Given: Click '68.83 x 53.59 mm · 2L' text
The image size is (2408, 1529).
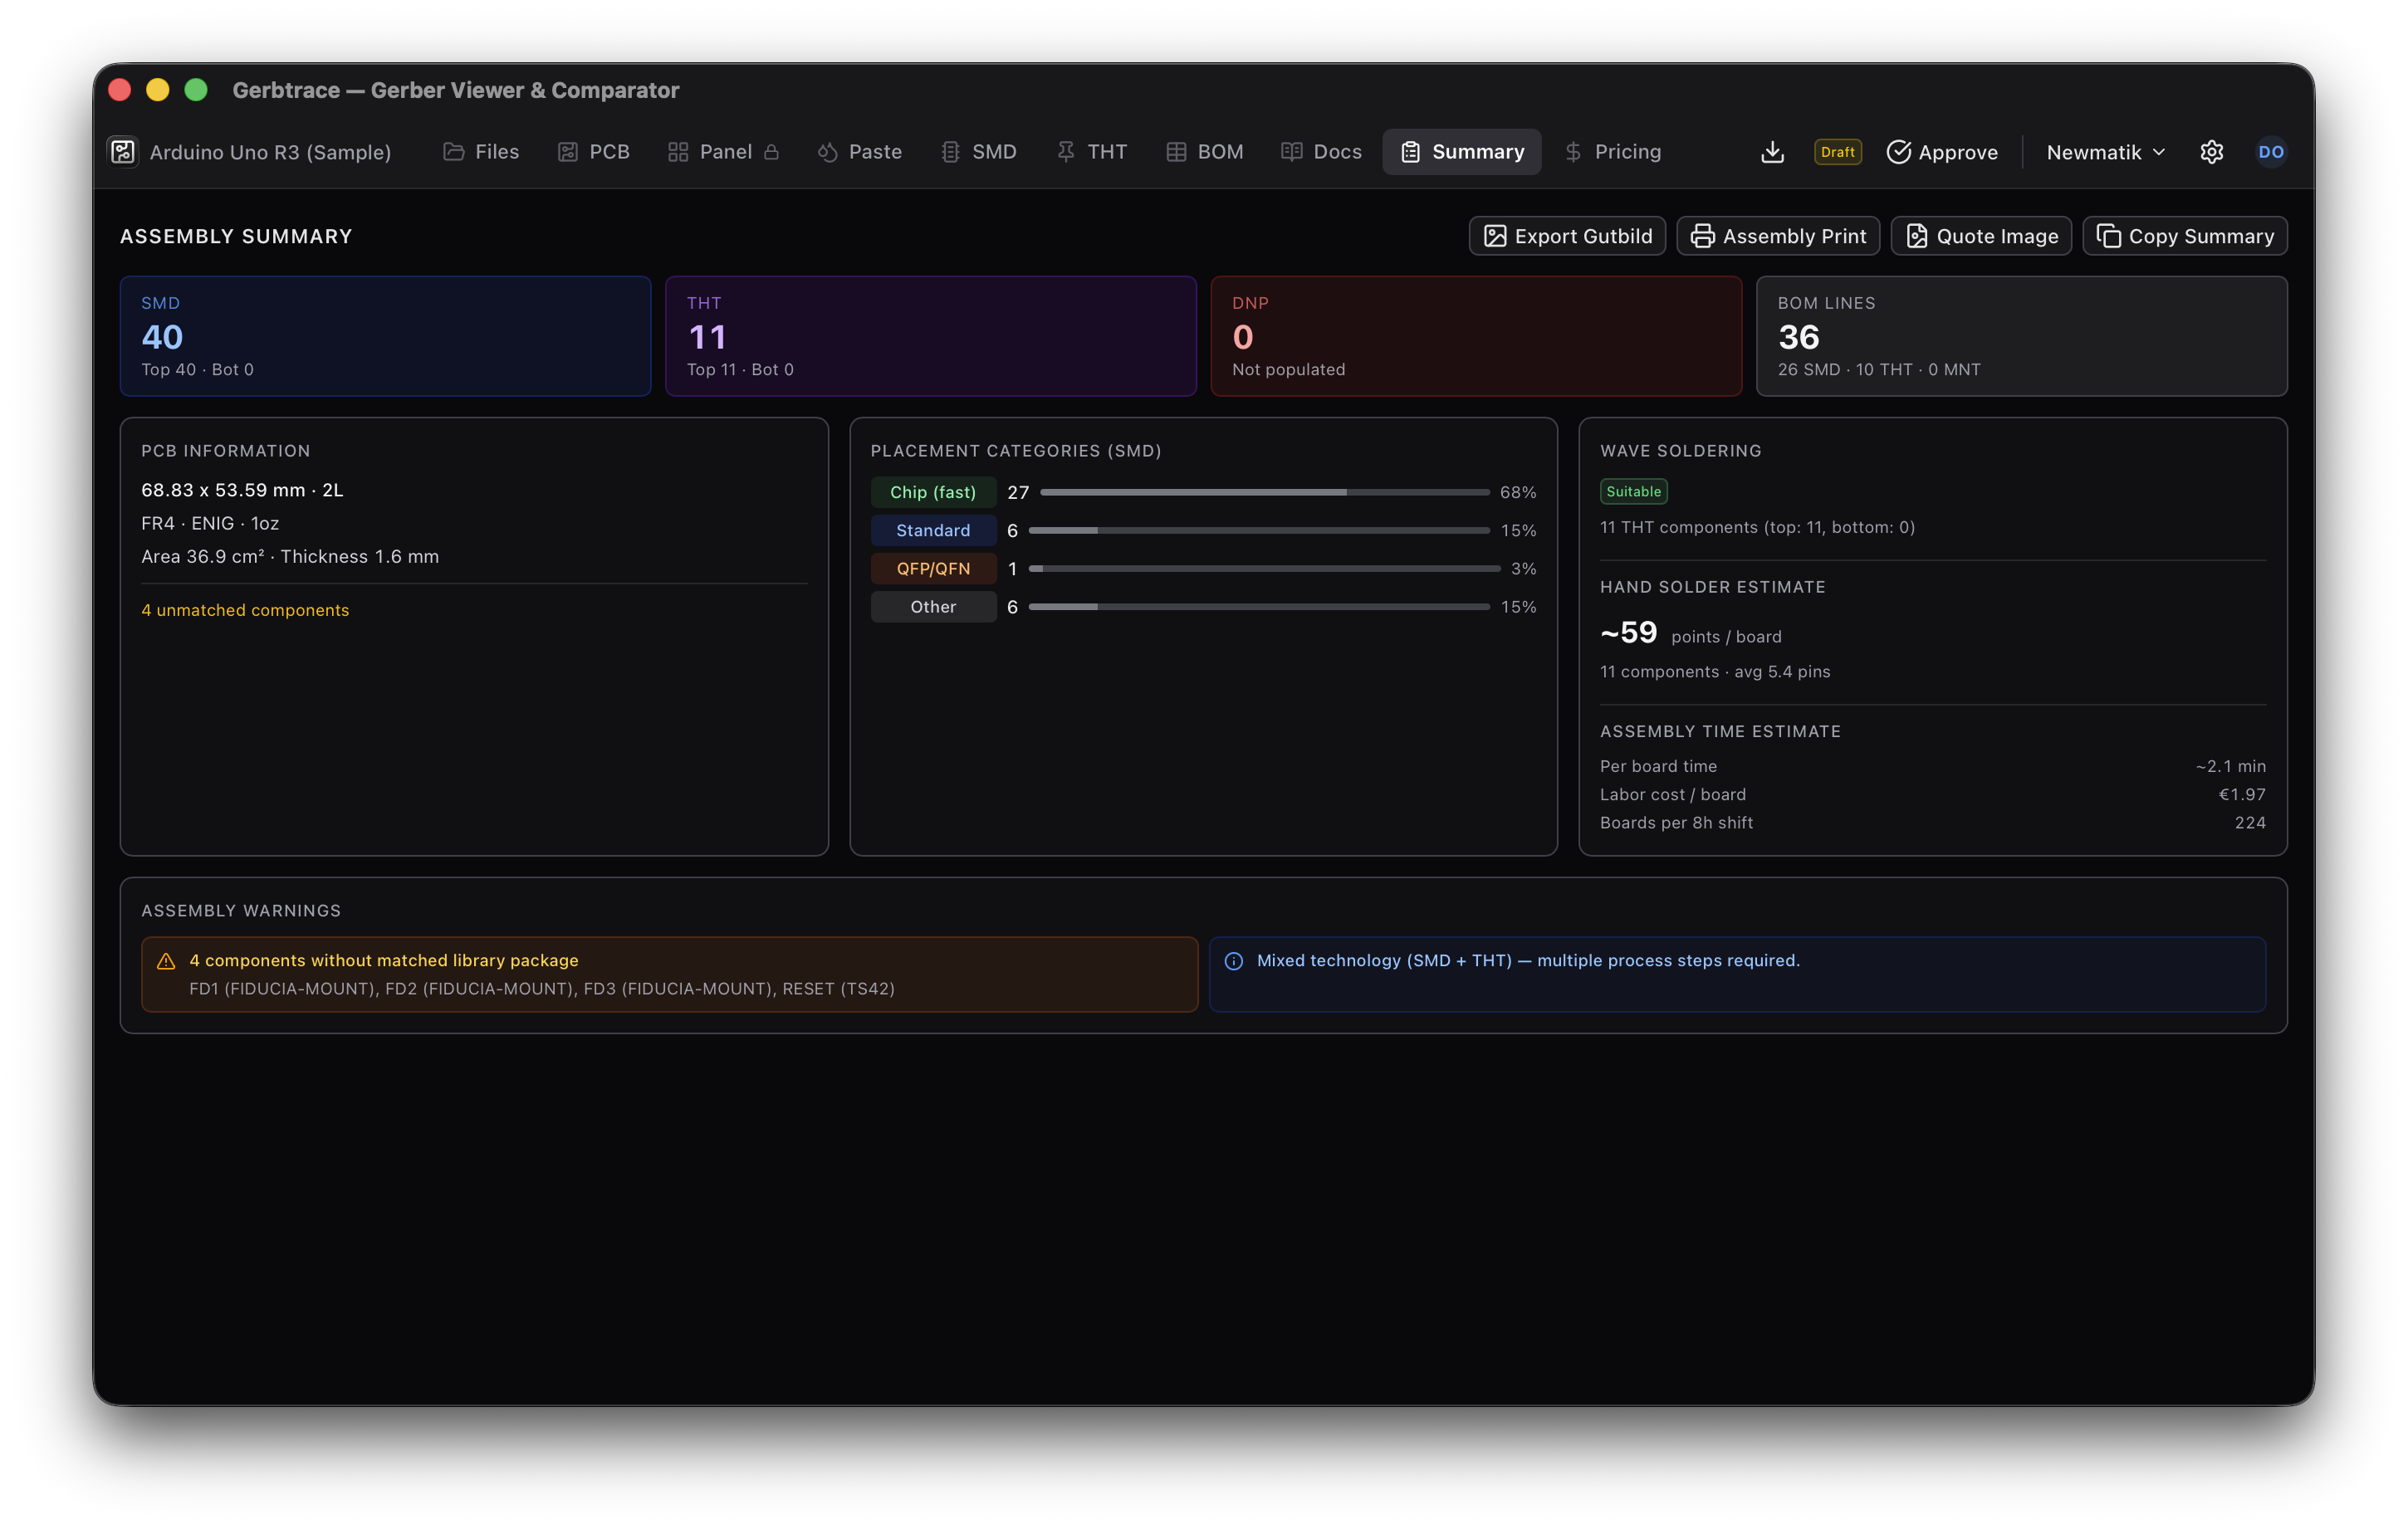Looking at the screenshot, I should coord(242,490).
